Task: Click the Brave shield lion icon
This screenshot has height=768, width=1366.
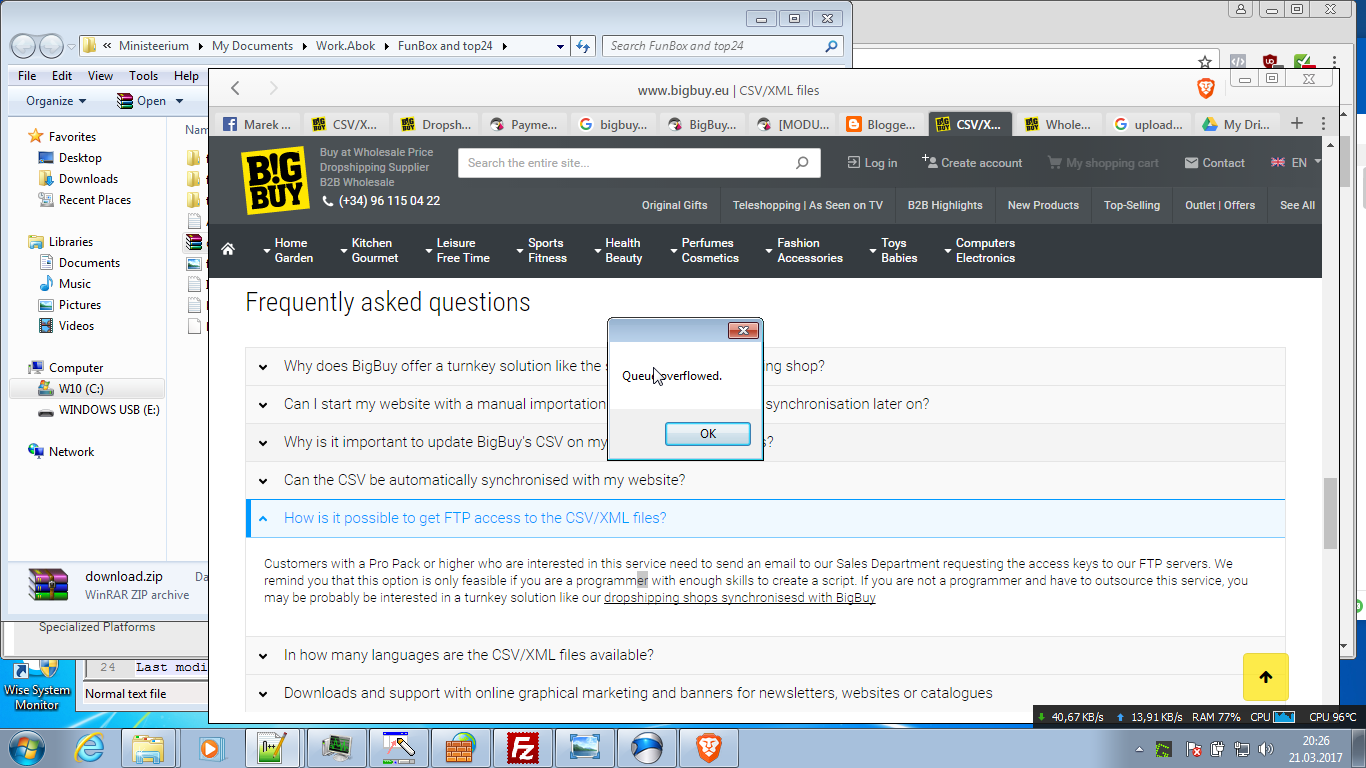Action: pos(1206,89)
